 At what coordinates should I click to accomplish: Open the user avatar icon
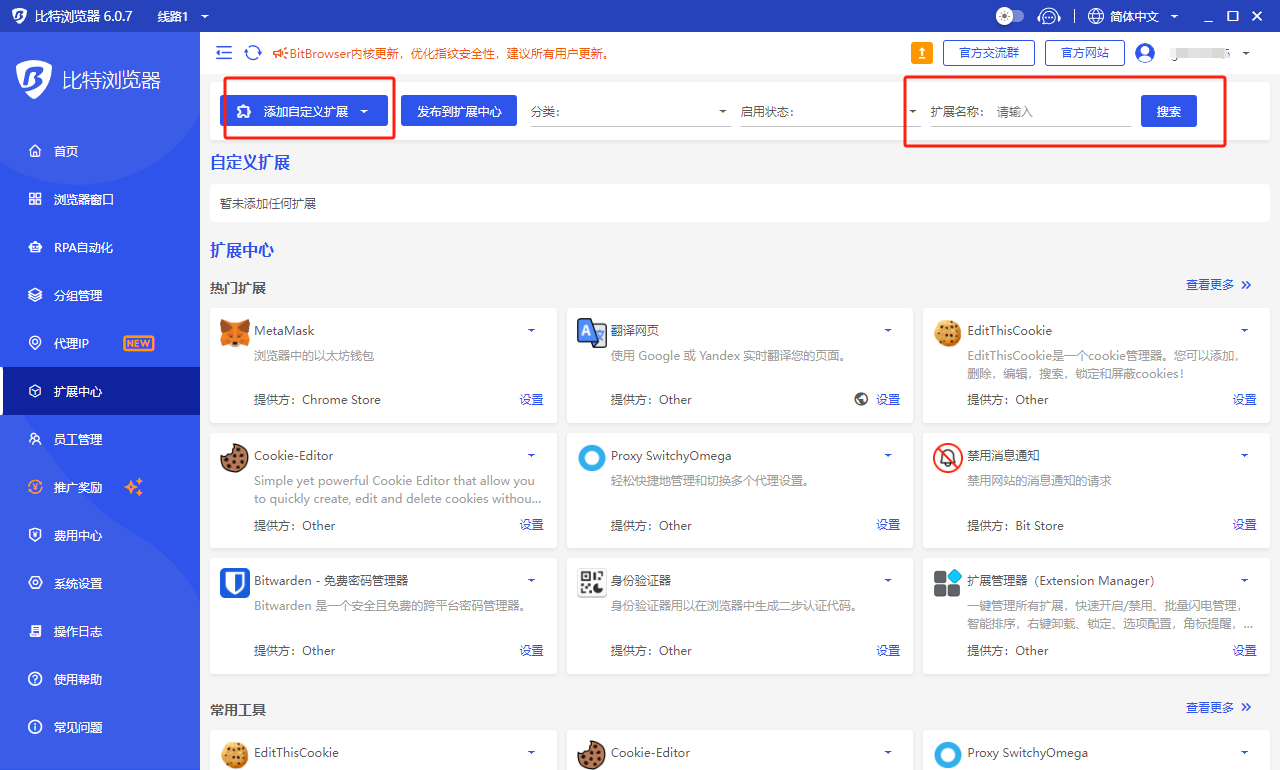pos(1145,53)
